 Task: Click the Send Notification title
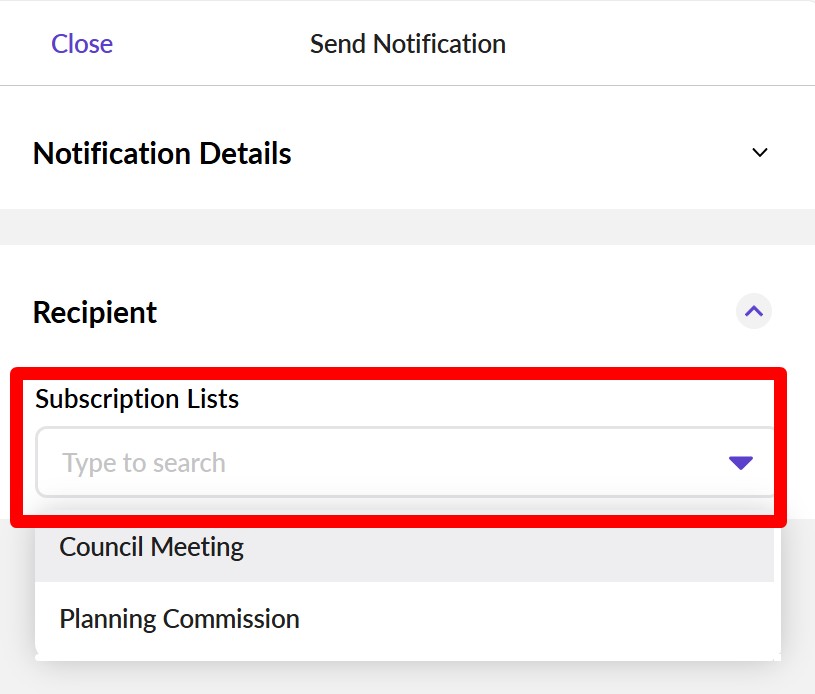408,44
